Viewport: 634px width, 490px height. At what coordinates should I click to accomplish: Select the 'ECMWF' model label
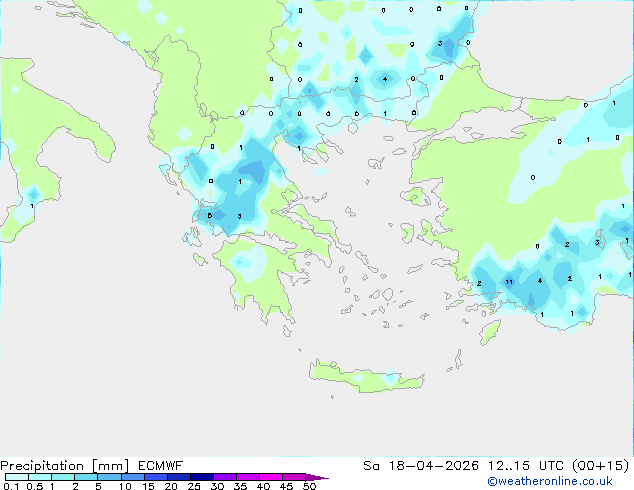coord(161,466)
